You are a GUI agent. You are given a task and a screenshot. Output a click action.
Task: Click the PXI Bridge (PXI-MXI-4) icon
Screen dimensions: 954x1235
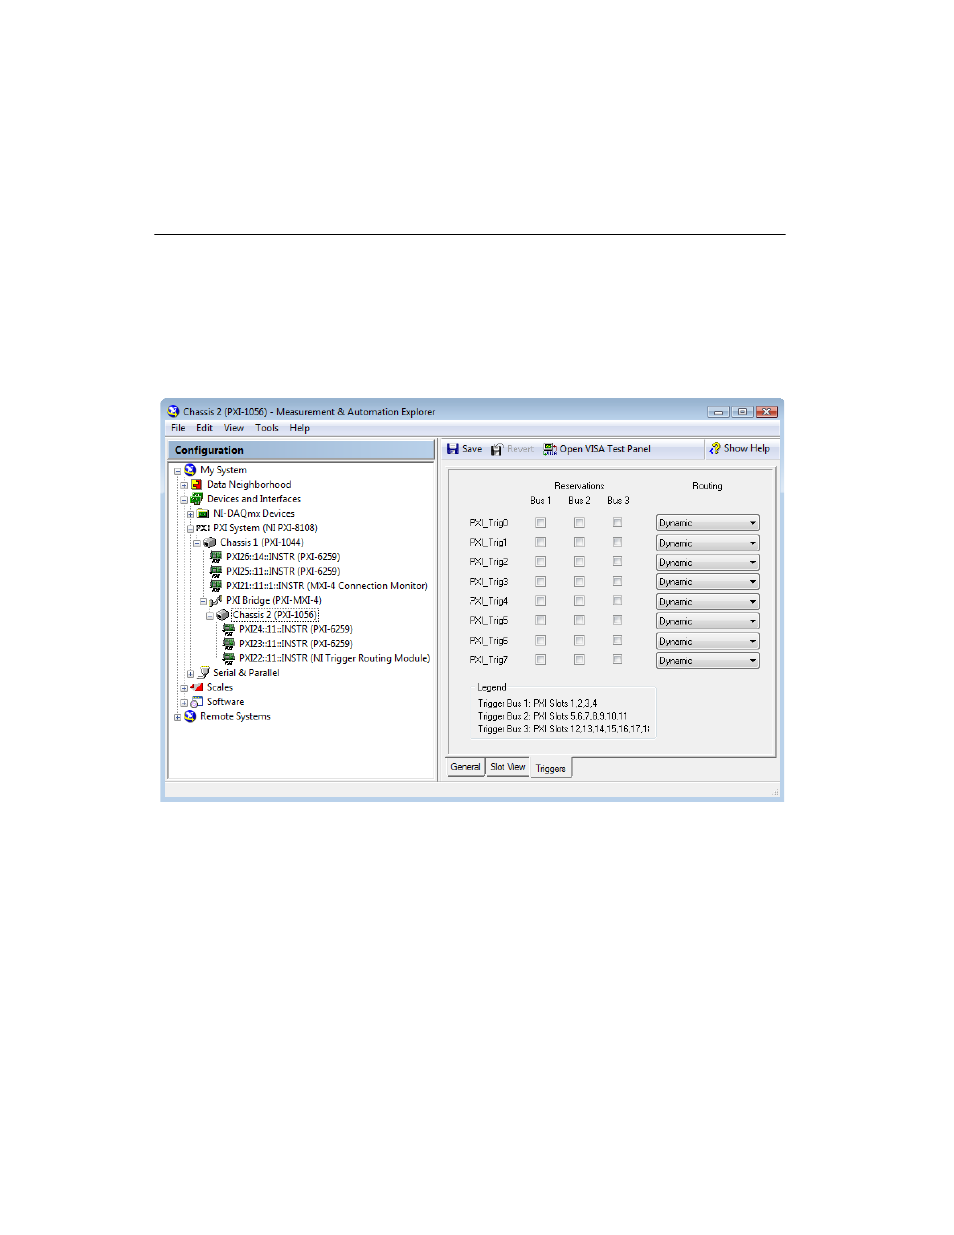click(216, 600)
